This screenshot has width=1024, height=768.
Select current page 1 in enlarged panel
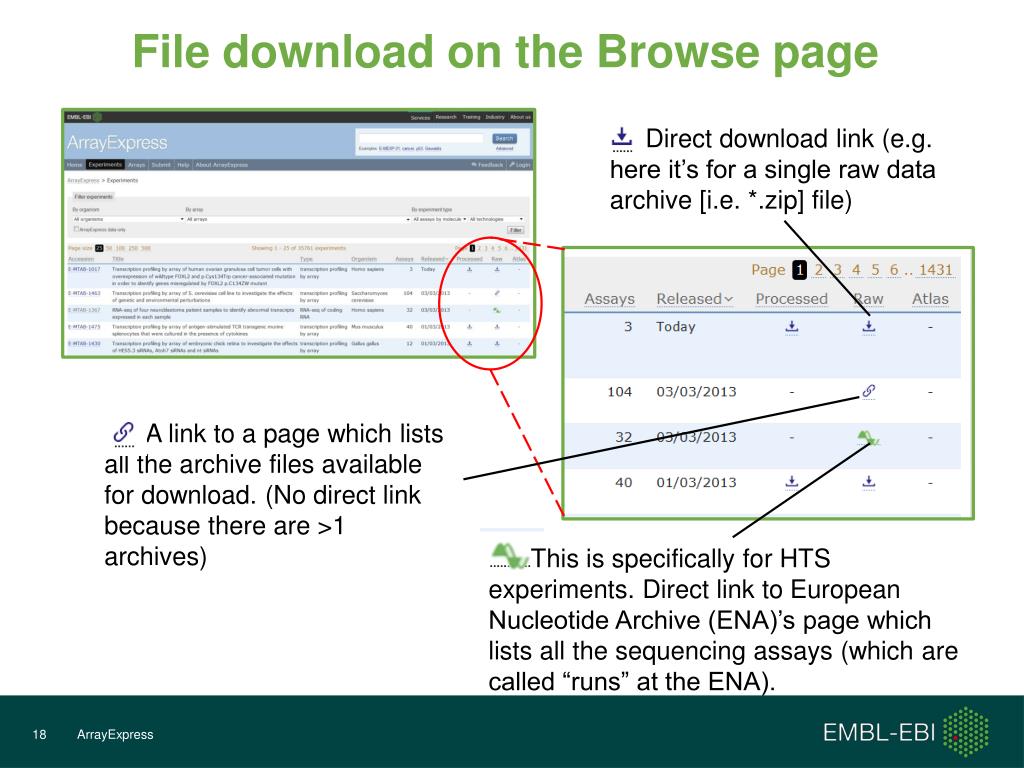(x=799, y=270)
